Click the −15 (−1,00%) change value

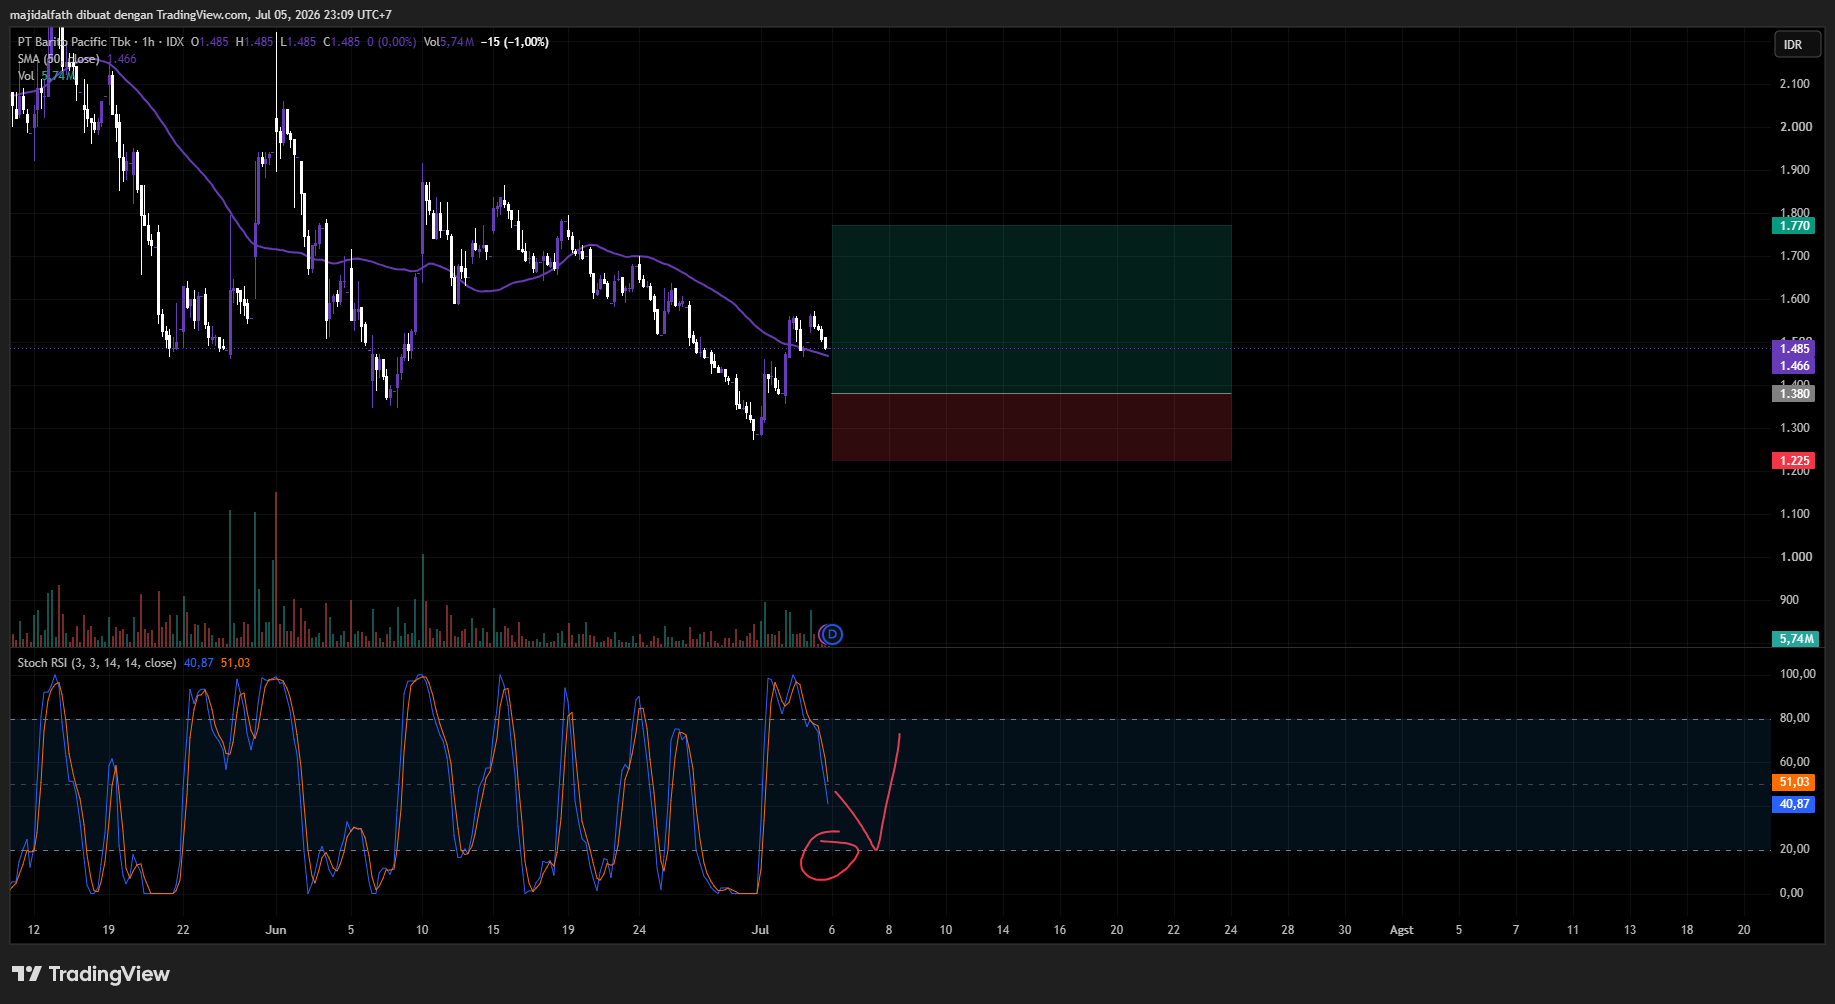coord(515,42)
